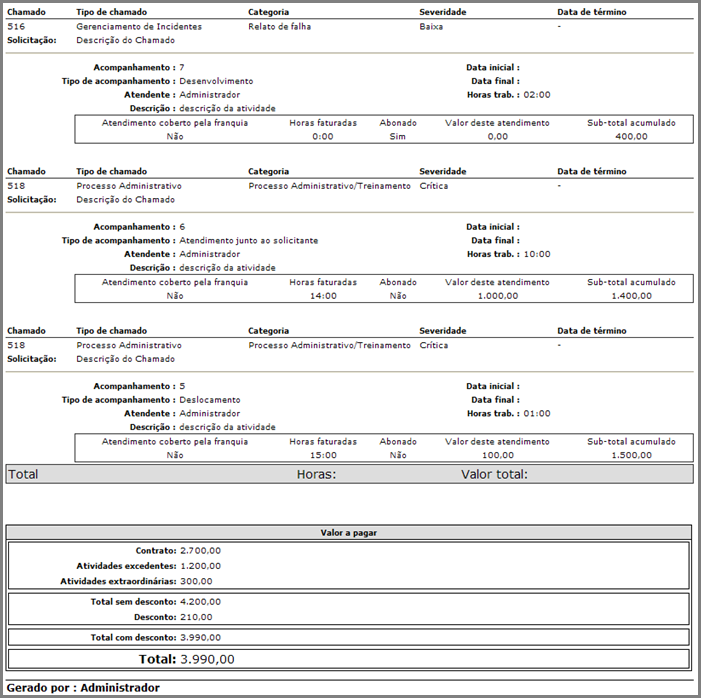Viewport: 701px width, 698px height.
Task: Click 'Valor total:' label in Total row
Action: 494,474
